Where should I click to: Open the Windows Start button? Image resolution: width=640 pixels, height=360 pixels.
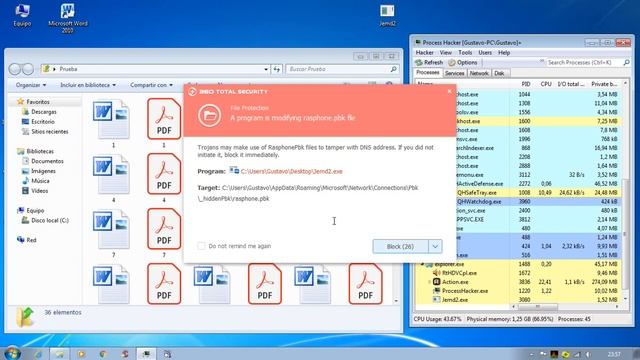[x=12, y=353]
